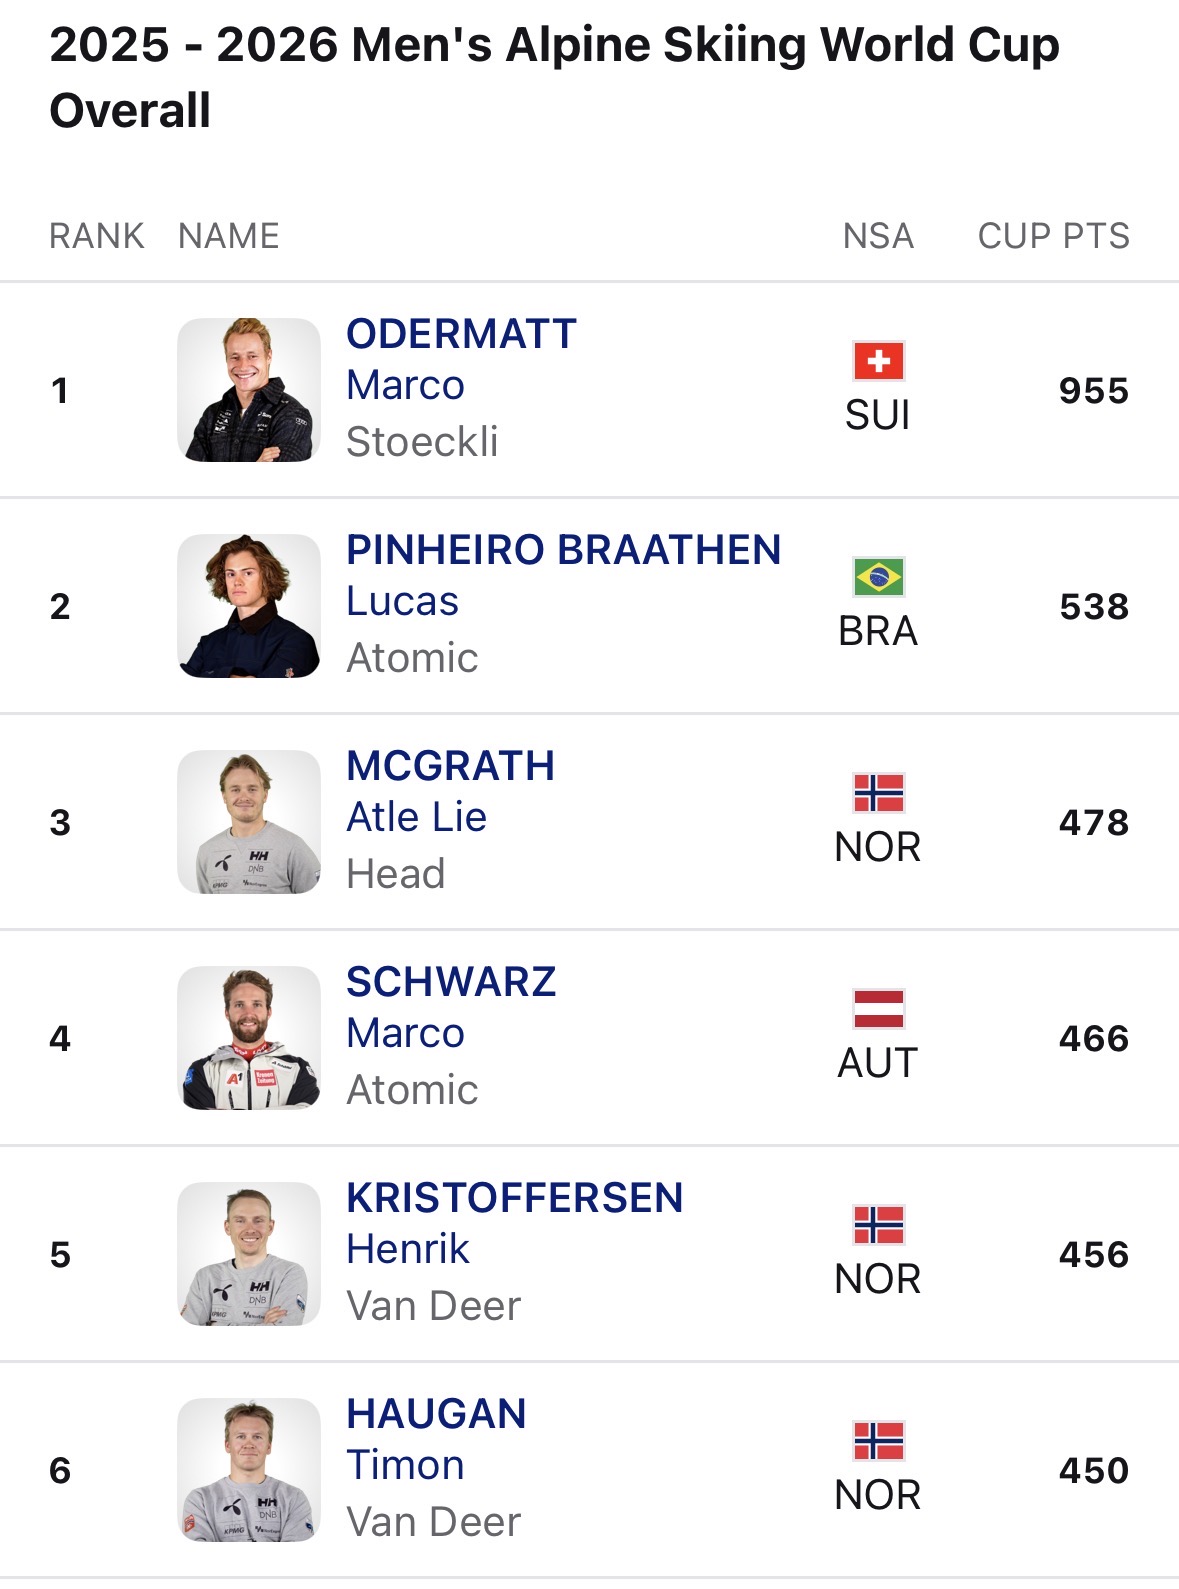Open Lucas Pinheiro Braathen's photo

pyautogui.click(x=249, y=606)
